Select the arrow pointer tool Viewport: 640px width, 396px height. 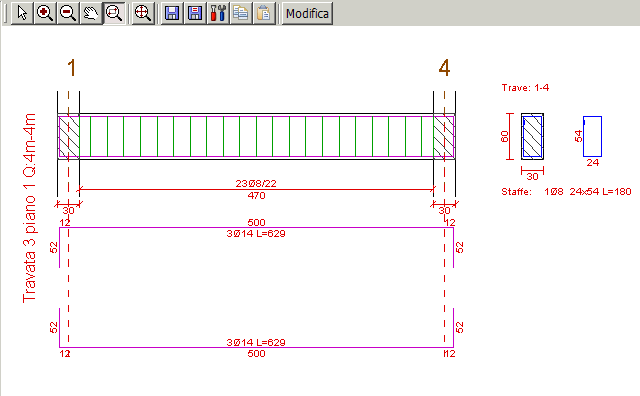click(22, 13)
